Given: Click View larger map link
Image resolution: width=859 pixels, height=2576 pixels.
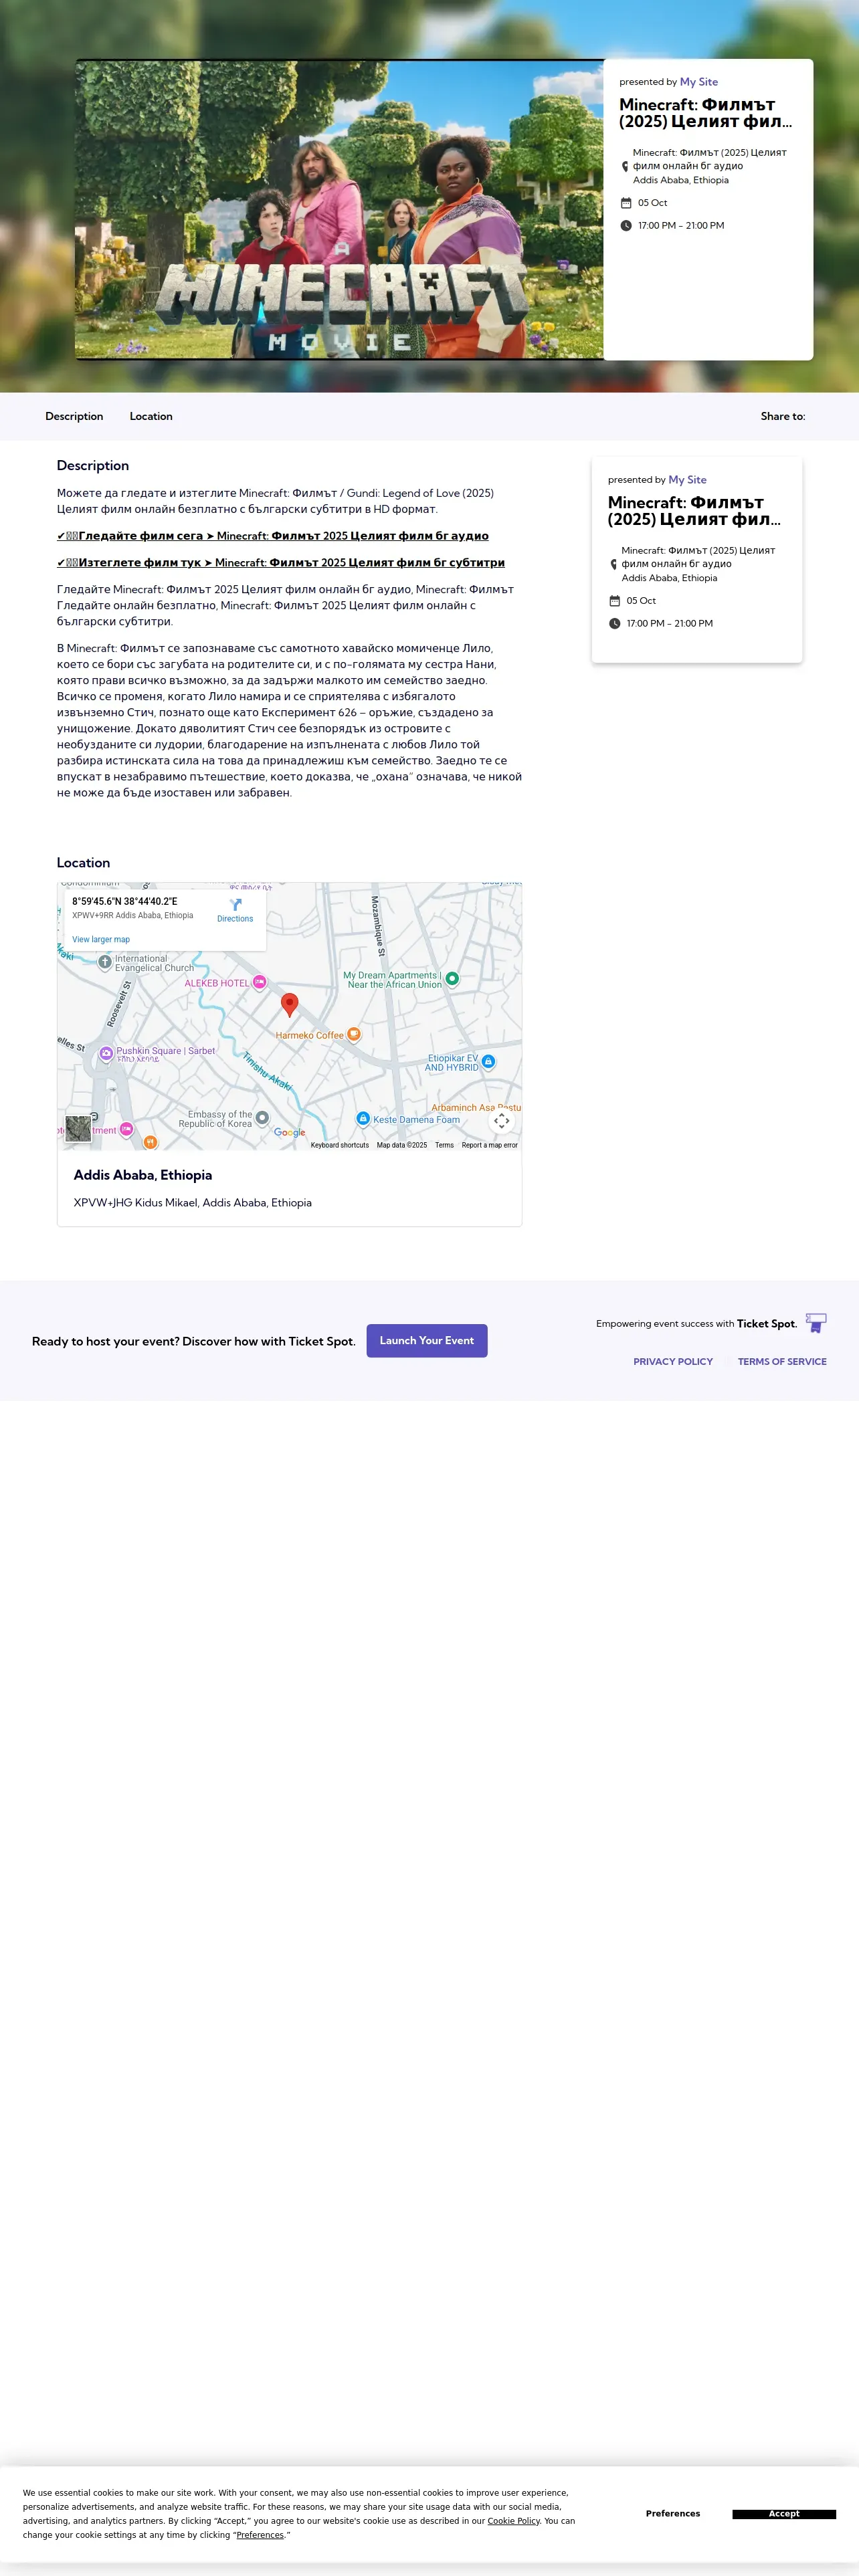Looking at the screenshot, I should pyautogui.click(x=101, y=940).
